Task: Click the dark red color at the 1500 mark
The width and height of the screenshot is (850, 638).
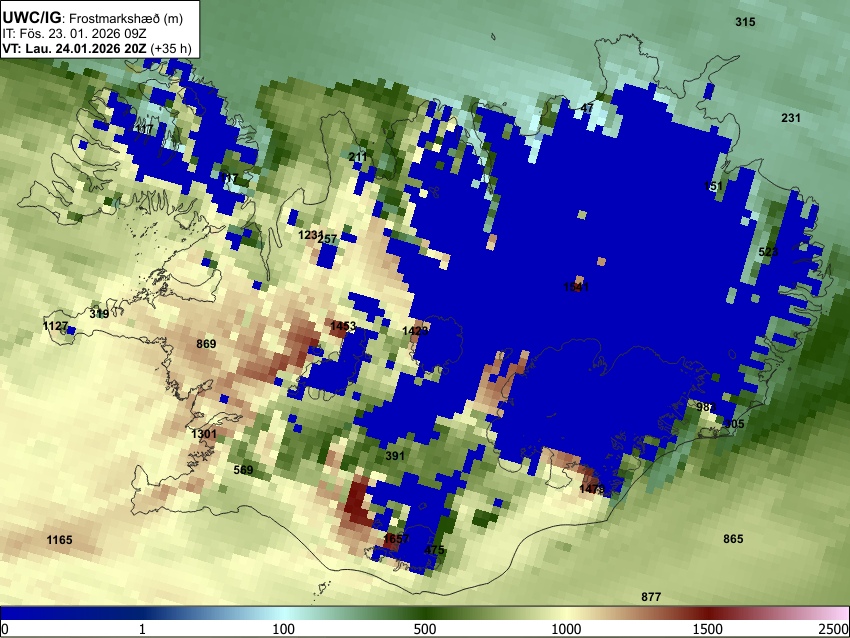Action: [708, 613]
